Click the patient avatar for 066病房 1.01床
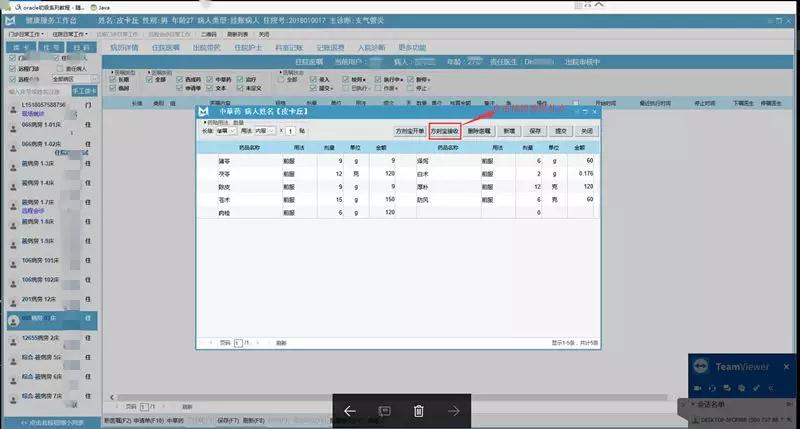800x429 pixels. point(9,127)
